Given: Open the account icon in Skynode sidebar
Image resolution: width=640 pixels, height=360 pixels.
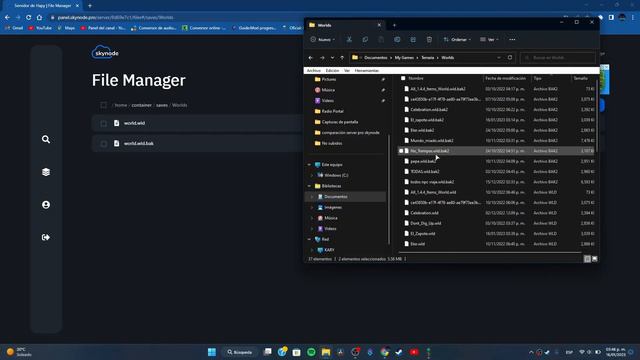Looking at the screenshot, I should click(46, 205).
